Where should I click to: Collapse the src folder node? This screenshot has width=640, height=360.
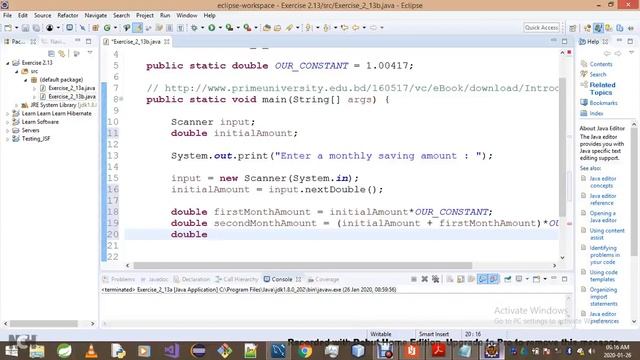(17, 71)
